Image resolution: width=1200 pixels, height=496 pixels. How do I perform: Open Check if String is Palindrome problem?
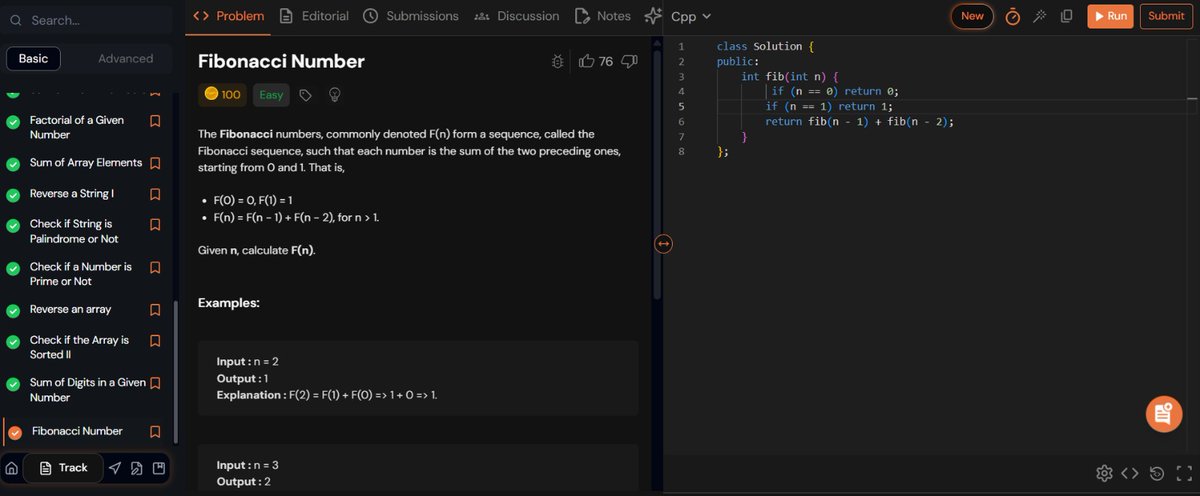click(74, 232)
